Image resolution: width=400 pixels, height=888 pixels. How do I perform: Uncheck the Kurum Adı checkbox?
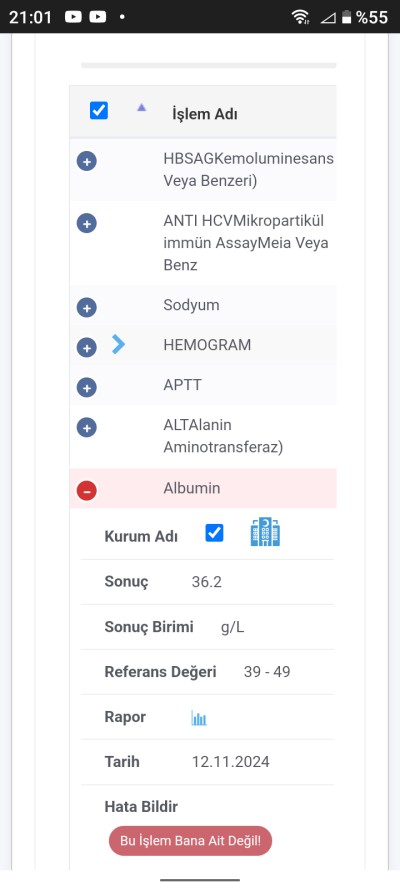pyautogui.click(x=214, y=533)
